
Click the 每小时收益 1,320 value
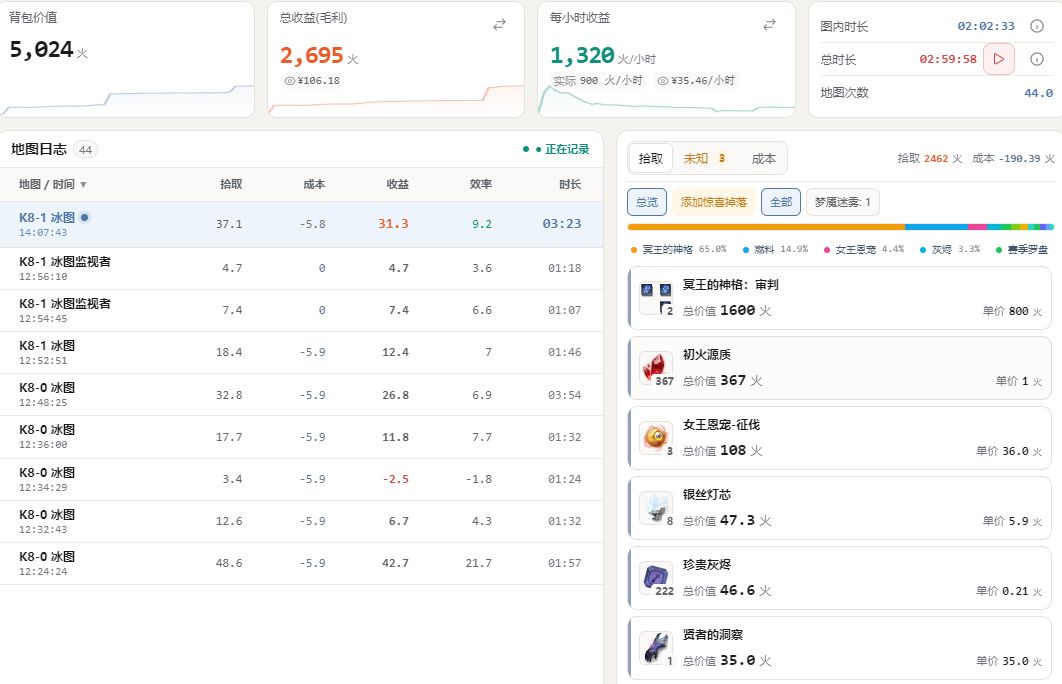click(x=582, y=55)
